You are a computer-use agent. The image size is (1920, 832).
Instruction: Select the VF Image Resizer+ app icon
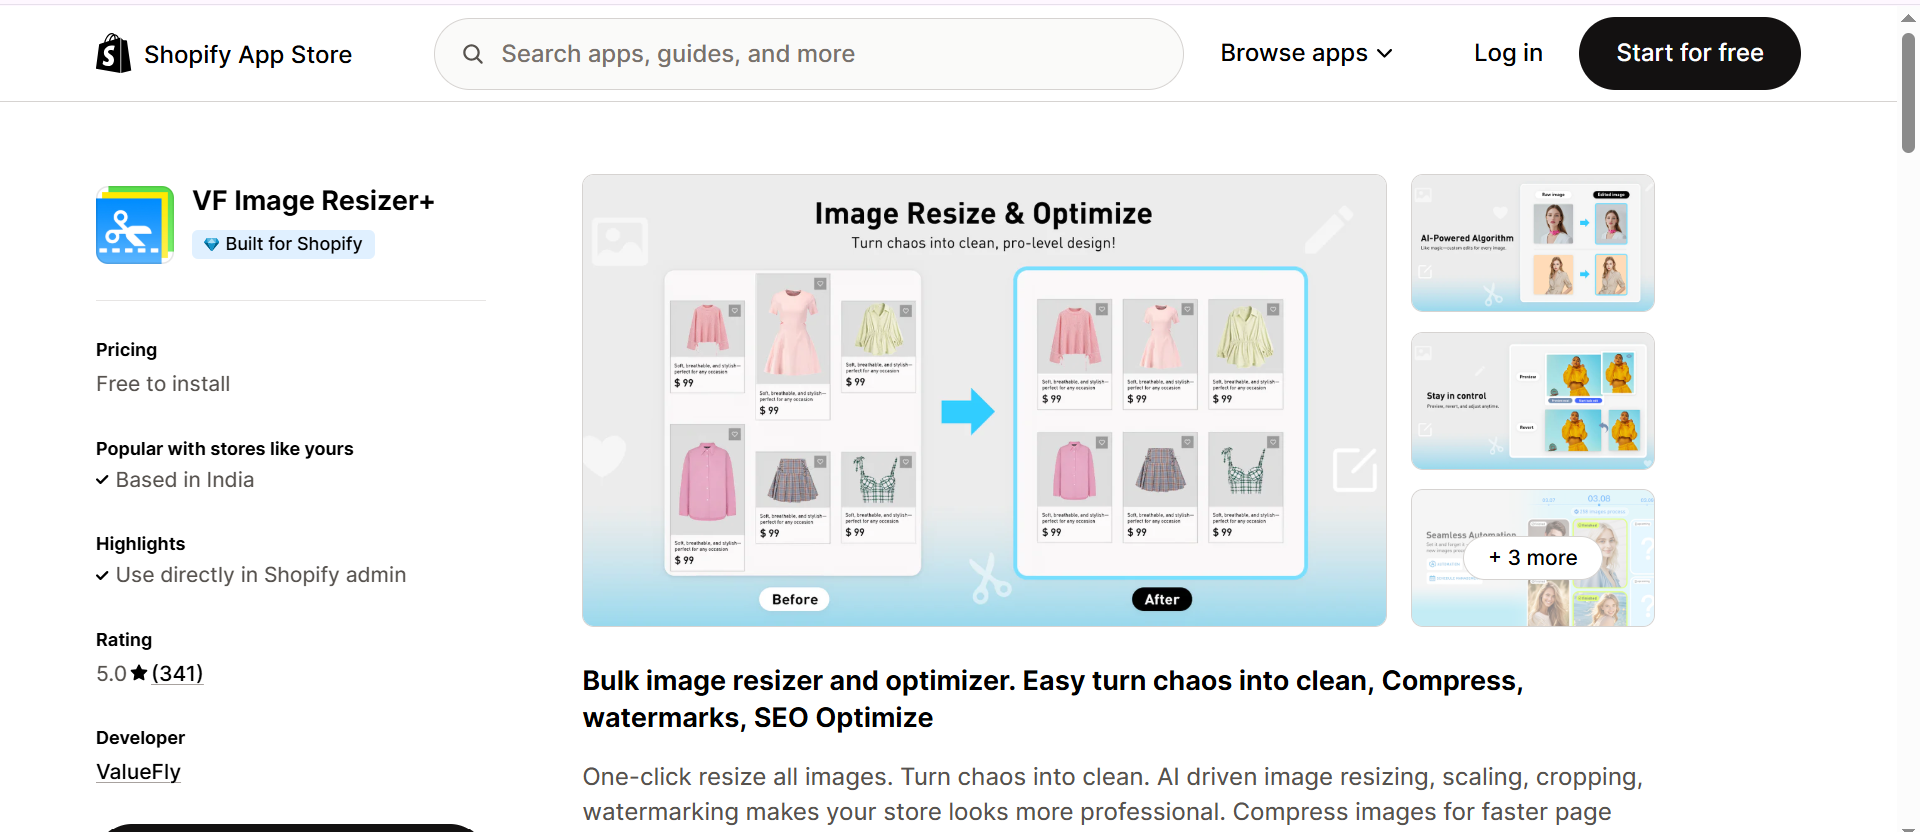tap(134, 224)
